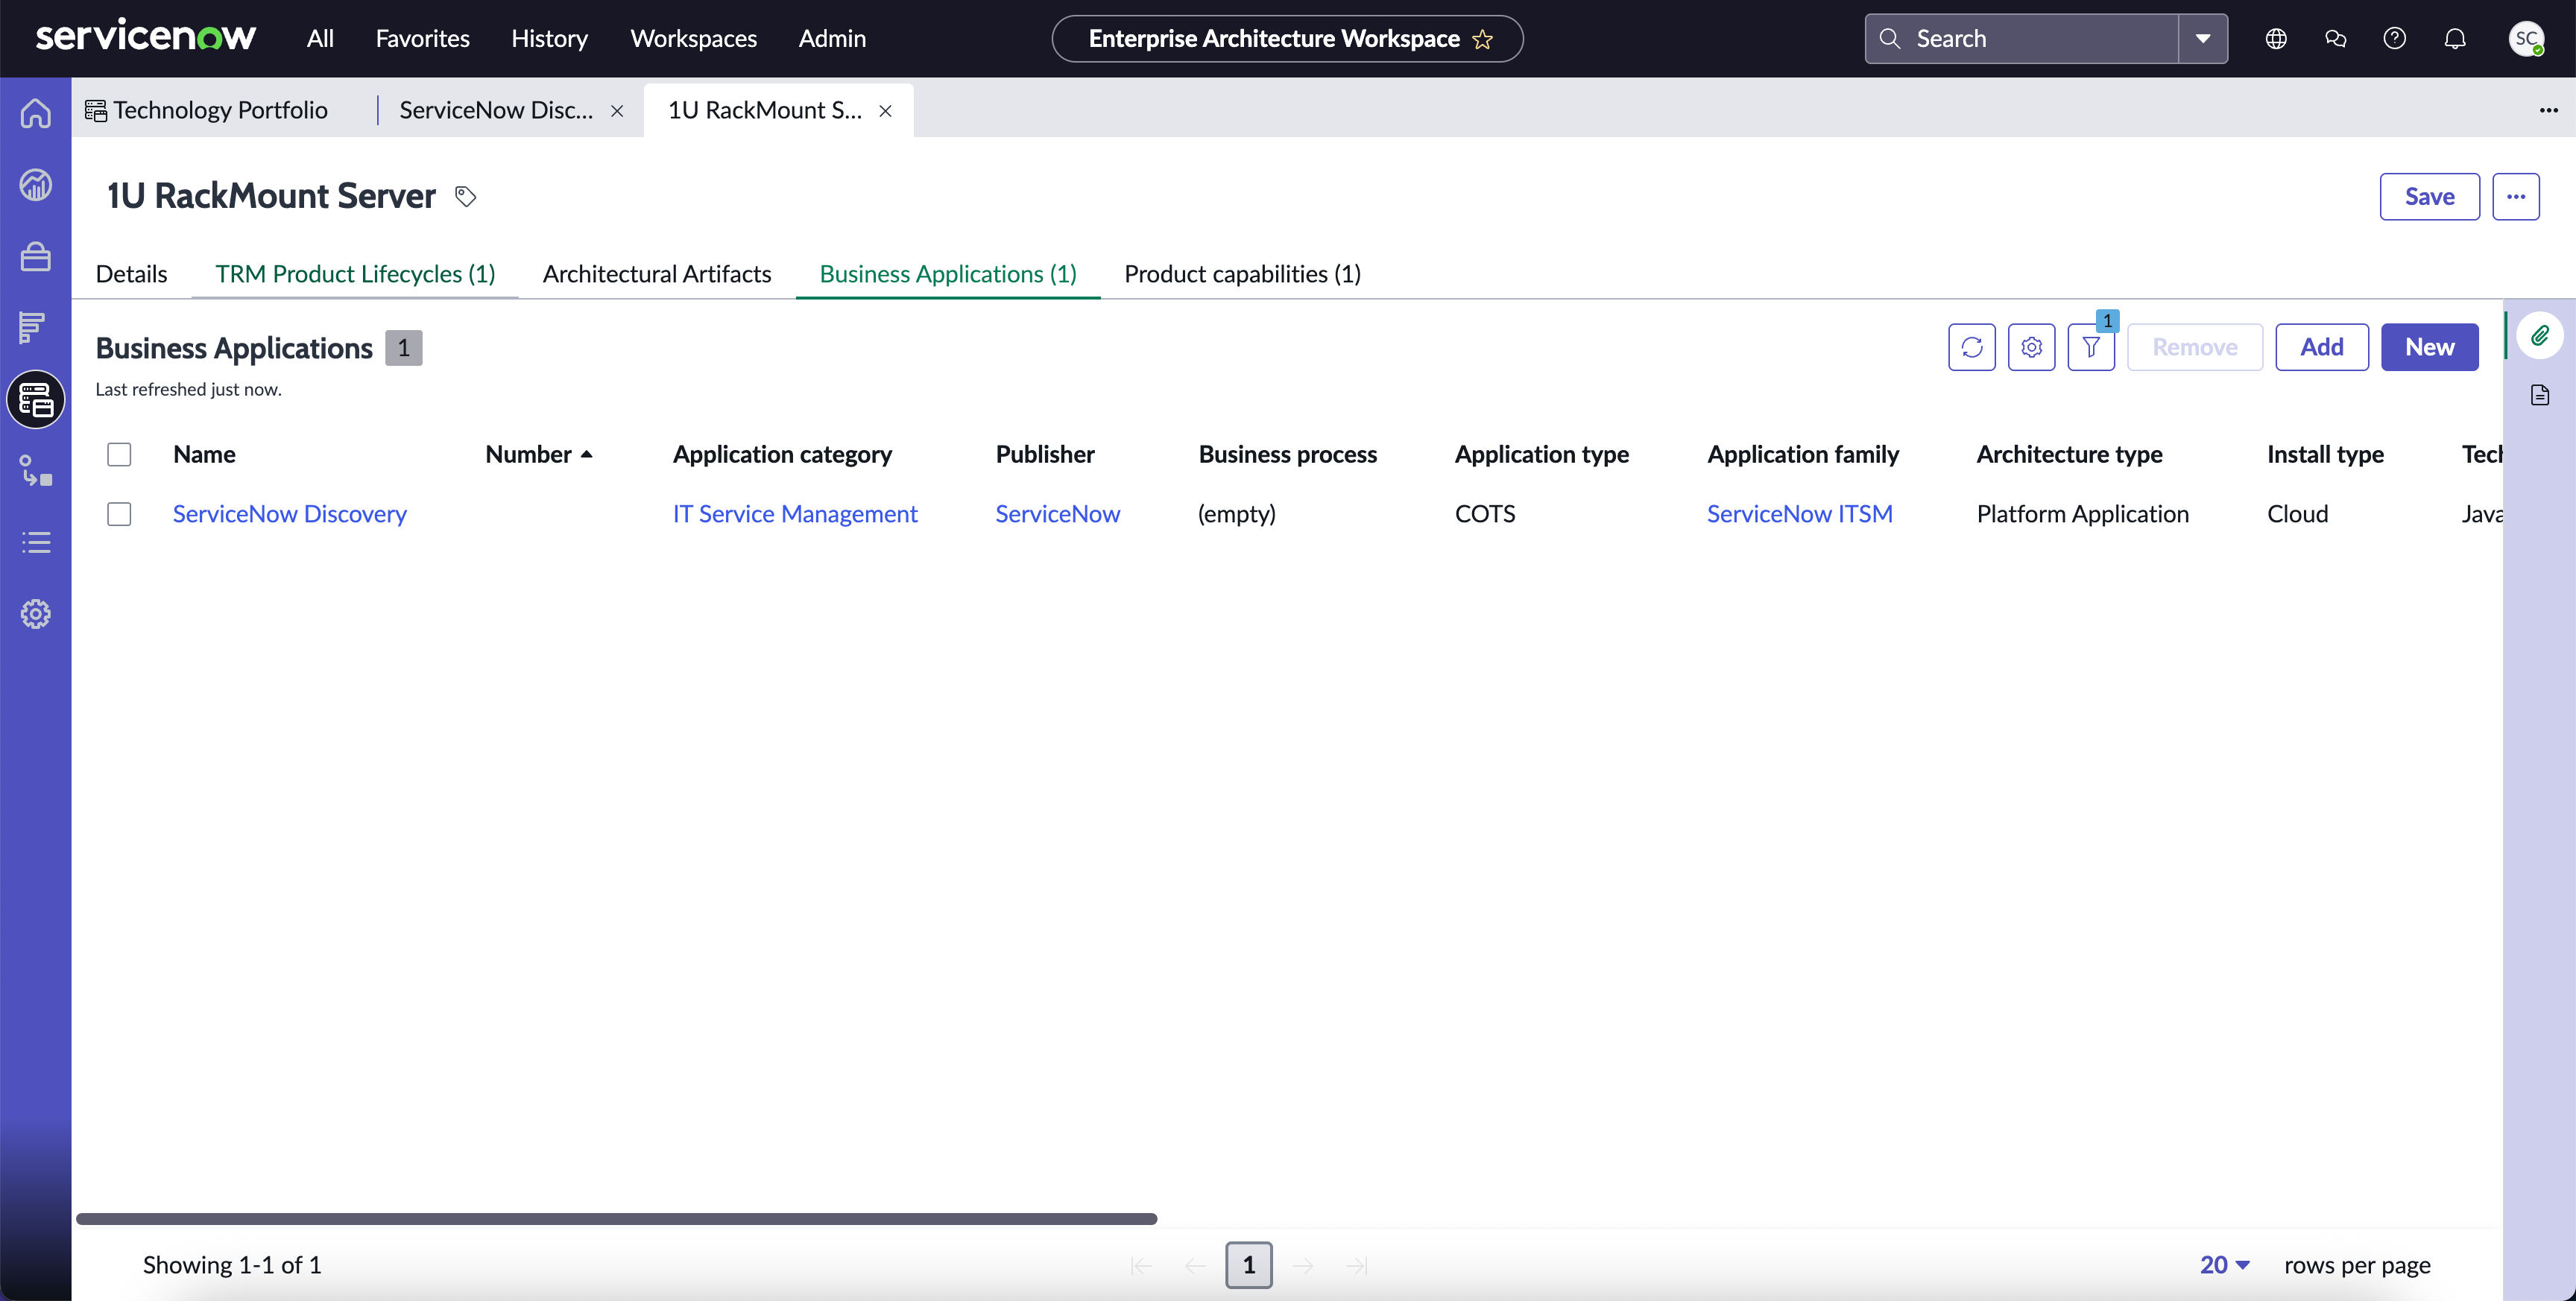Click the horizontal scrollbar under the list

pos(616,1219)
